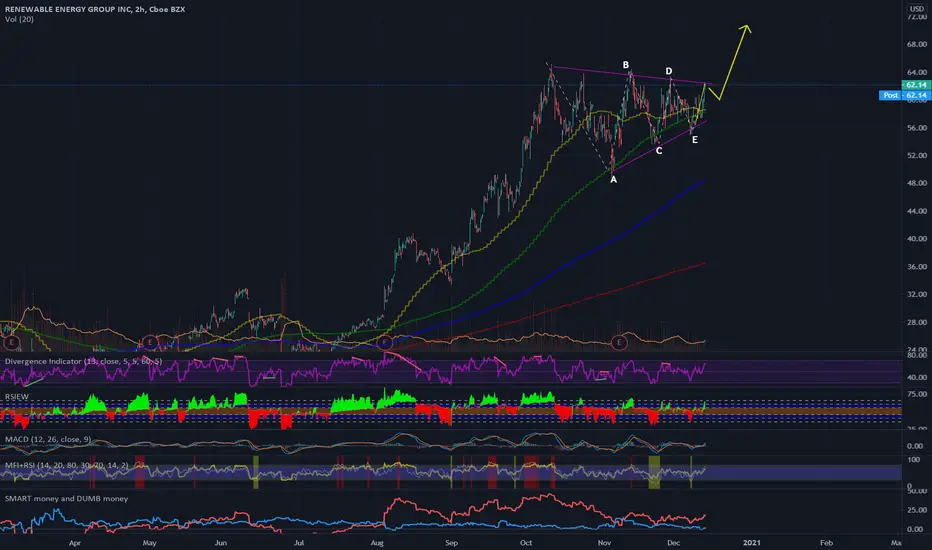The width and height of the screenshot is (932, 550).
Task: Select the MACD (12, 26, close, 9) legend
Action: click(48, 439)
